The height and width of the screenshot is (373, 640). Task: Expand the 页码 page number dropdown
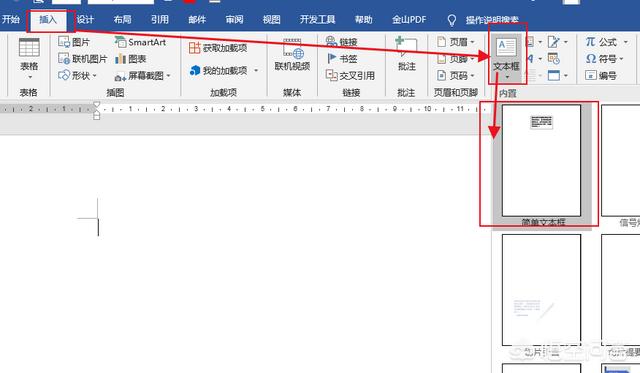pyautogui.click(x=456, y=76)
